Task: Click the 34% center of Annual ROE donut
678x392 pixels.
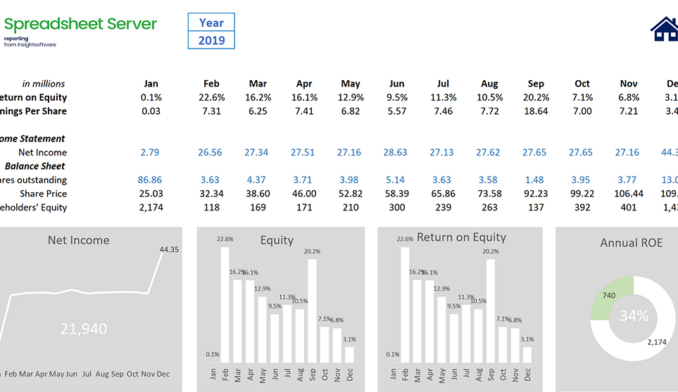Action: pos(634,316)
